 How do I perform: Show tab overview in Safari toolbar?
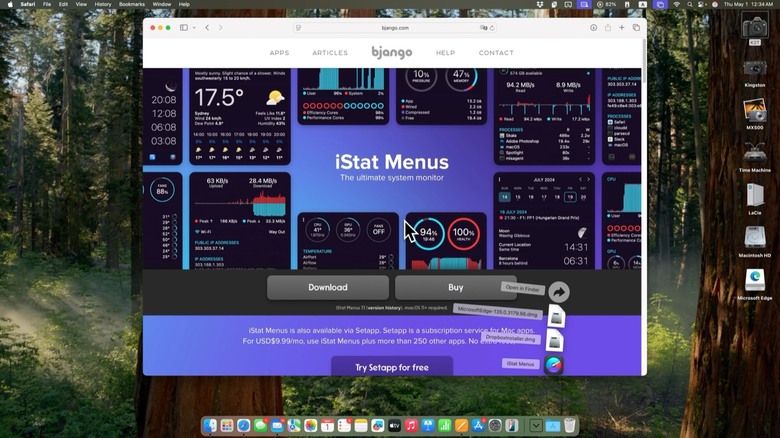tap(636, 28)
